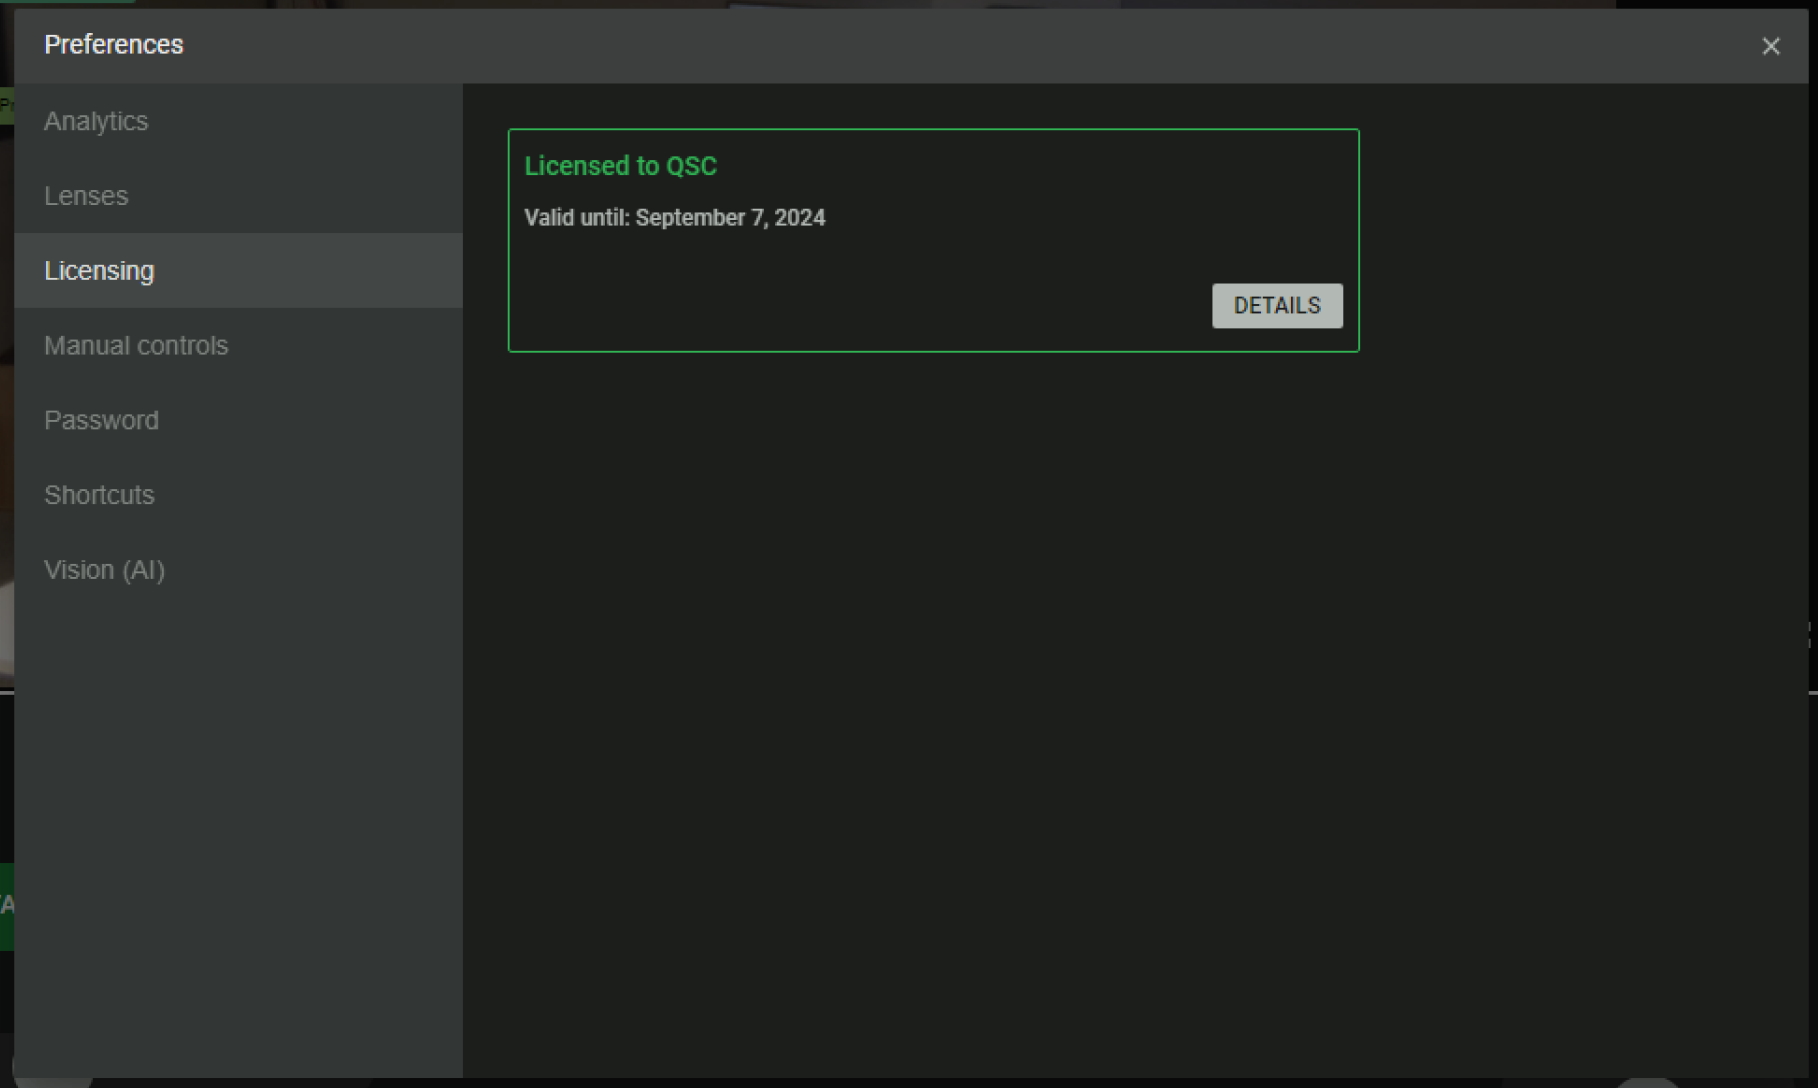
Task: Go to Manual controls settings
Action: pos(136,346)
